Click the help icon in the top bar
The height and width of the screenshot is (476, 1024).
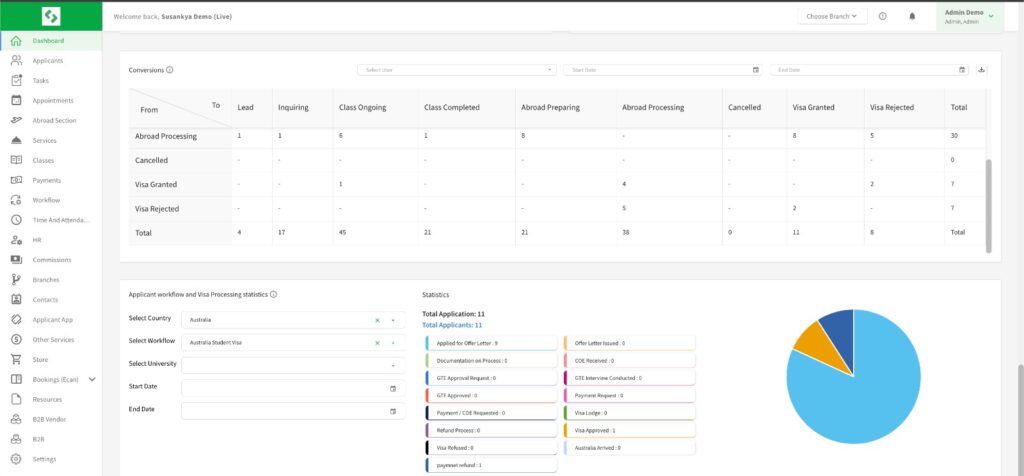(882, 16)
